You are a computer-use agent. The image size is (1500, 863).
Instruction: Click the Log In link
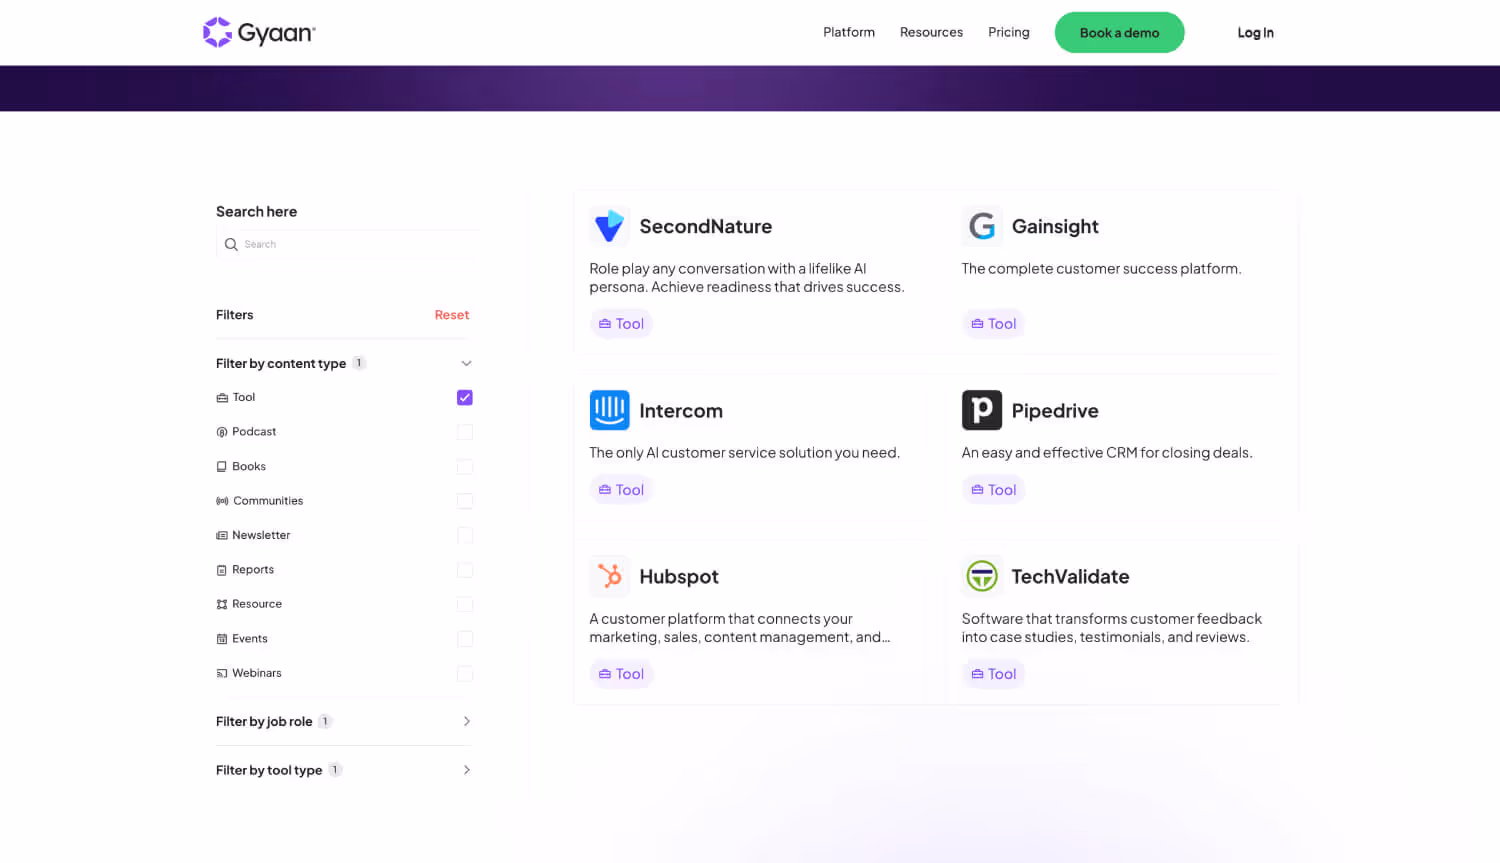(x=1255, y=32)
